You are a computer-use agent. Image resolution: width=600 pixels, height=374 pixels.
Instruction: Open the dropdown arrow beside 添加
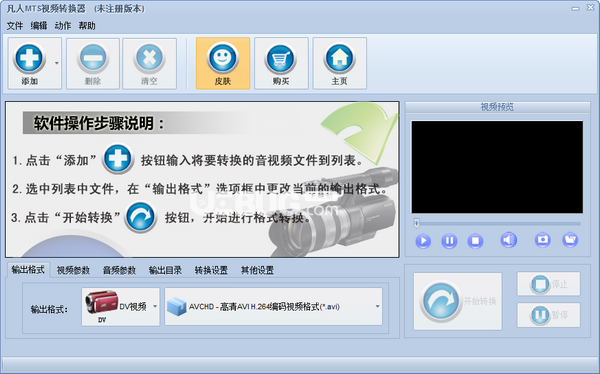click(57, 63)
